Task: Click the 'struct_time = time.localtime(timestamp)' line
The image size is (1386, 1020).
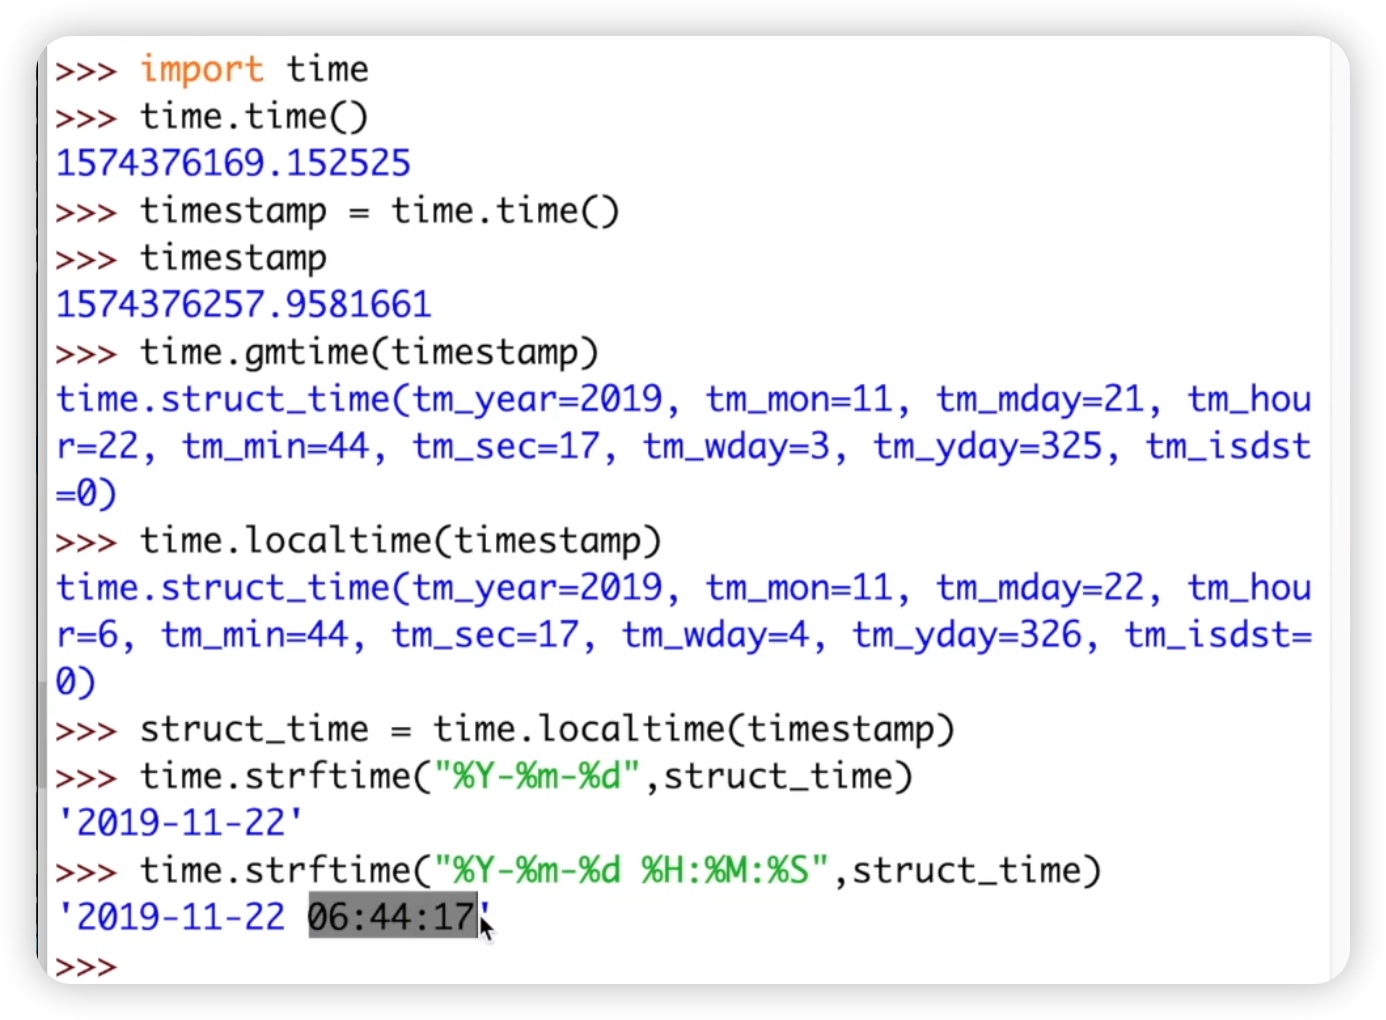Action: click(505, 729)
